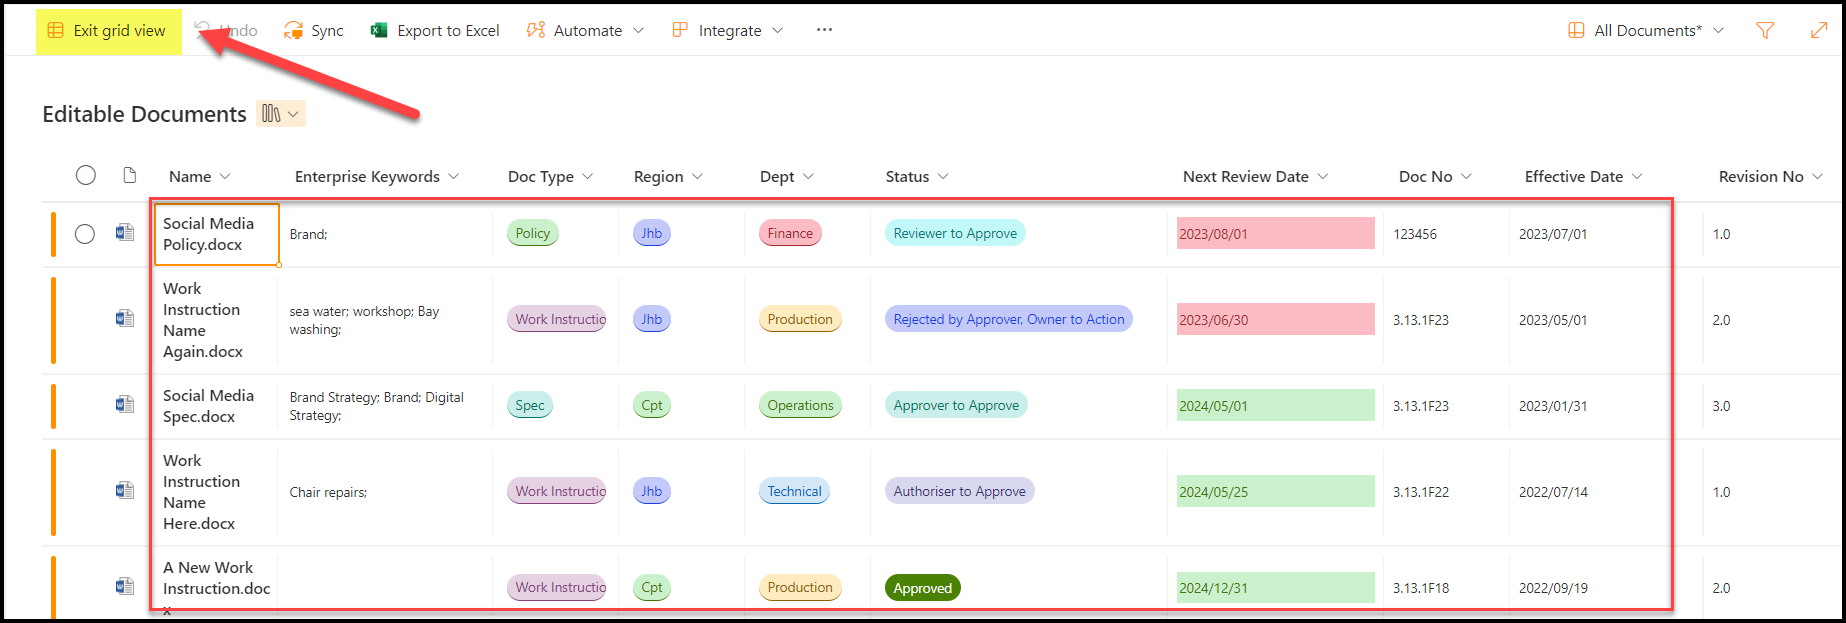Viewport: 1846px width, 623px height.
Task: Open the Status column header menu
Action: (916, 177)
